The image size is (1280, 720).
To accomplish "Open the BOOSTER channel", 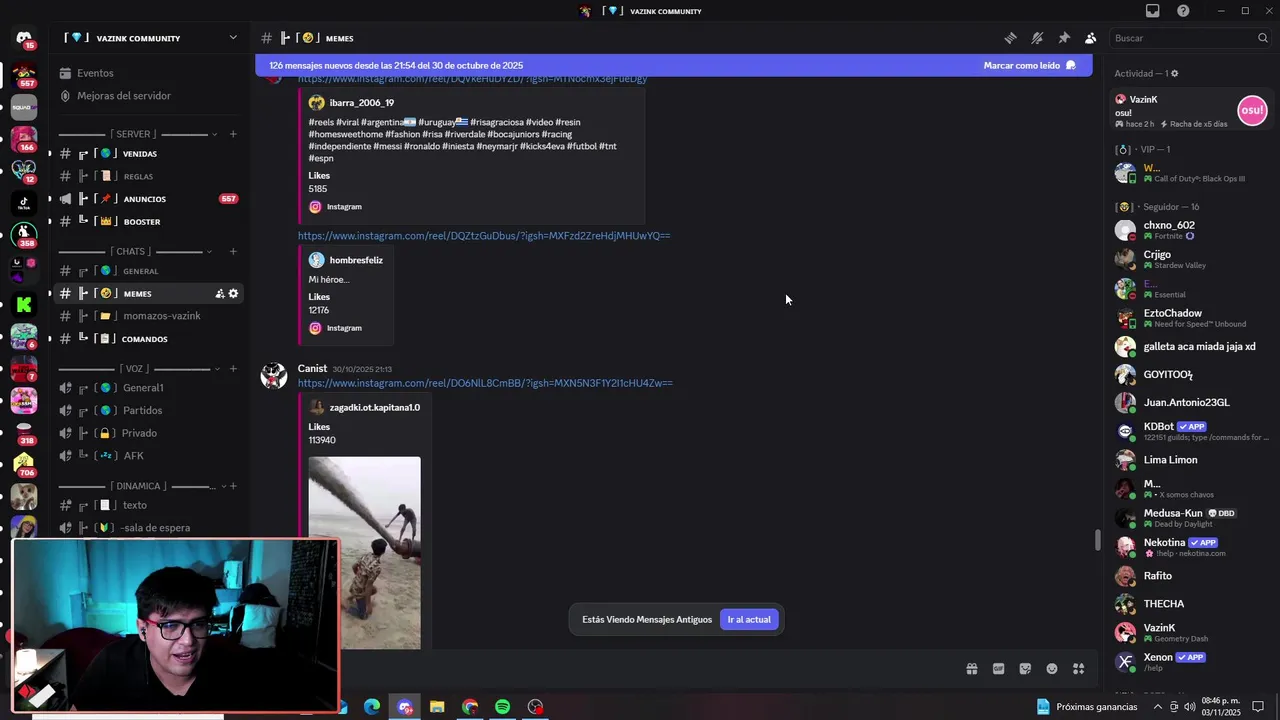I will 149,222.
